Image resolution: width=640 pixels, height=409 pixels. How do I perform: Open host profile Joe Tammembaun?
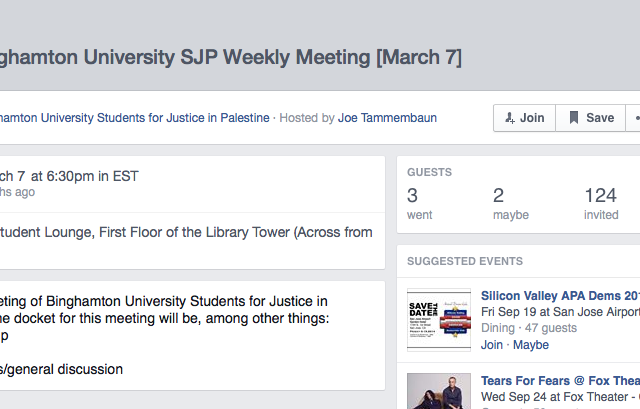tap(387, 118)
